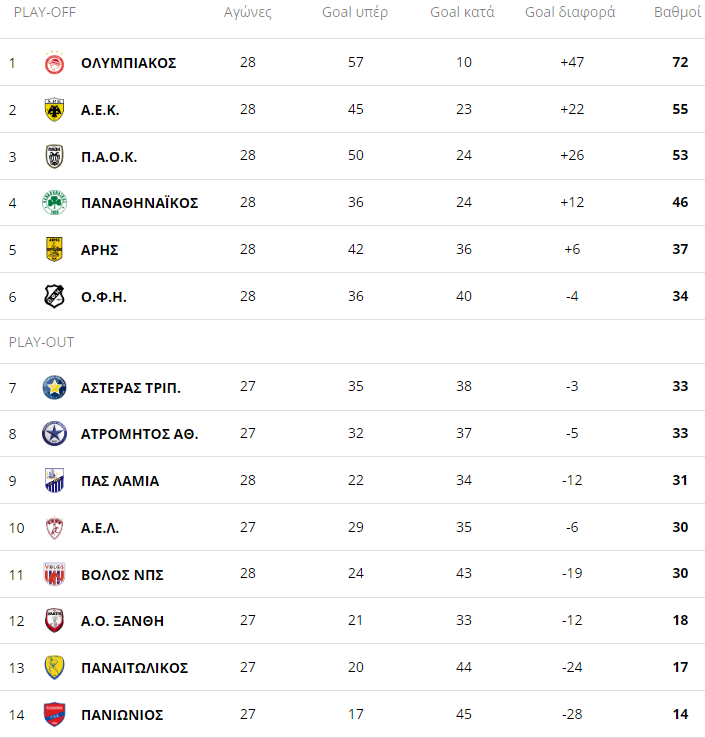Open the ΟΛΥΜΠΙΑΚΟΣ team name link
The width and height of the screenshot is (705, 738).
pyautogui.click(x=128, y=63)
